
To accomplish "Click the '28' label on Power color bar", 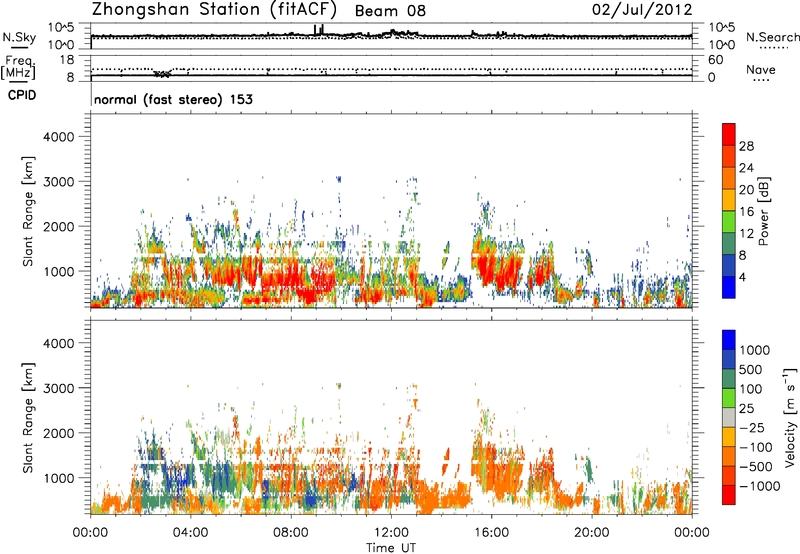I will [x=746, y=146].
